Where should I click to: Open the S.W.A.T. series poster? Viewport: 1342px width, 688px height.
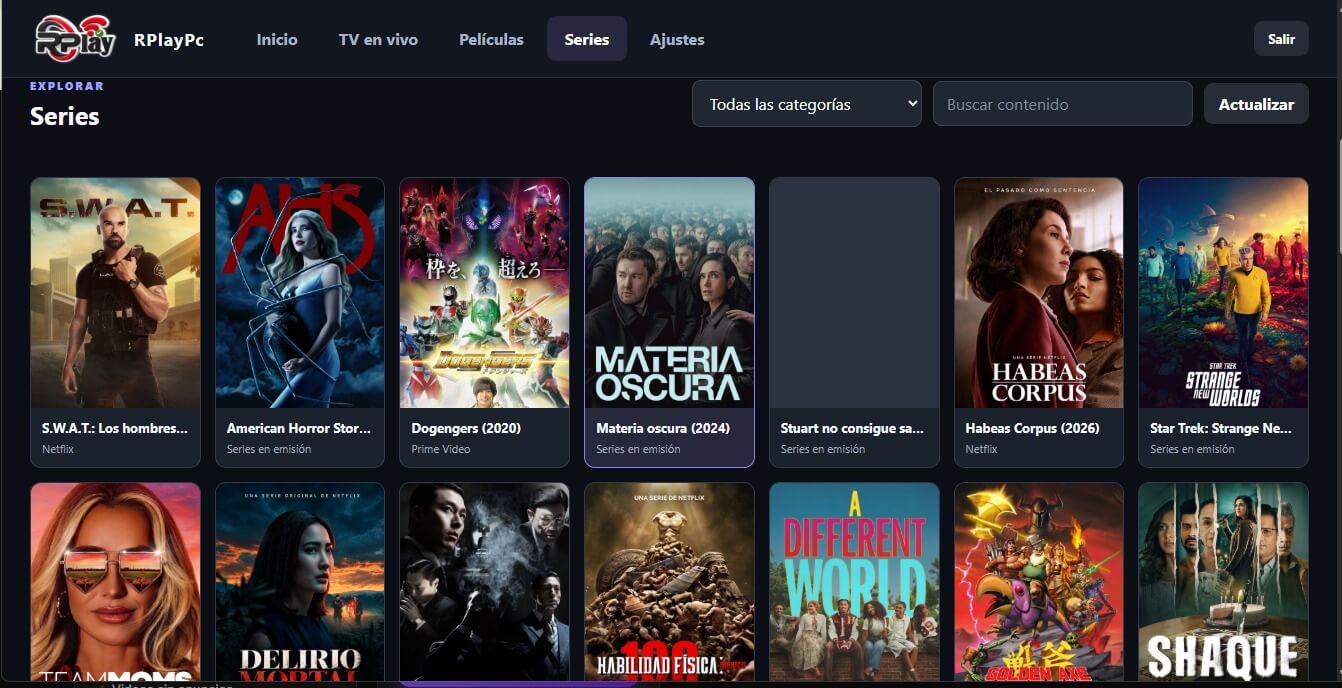pyautogui.click(x=115, y=293)
